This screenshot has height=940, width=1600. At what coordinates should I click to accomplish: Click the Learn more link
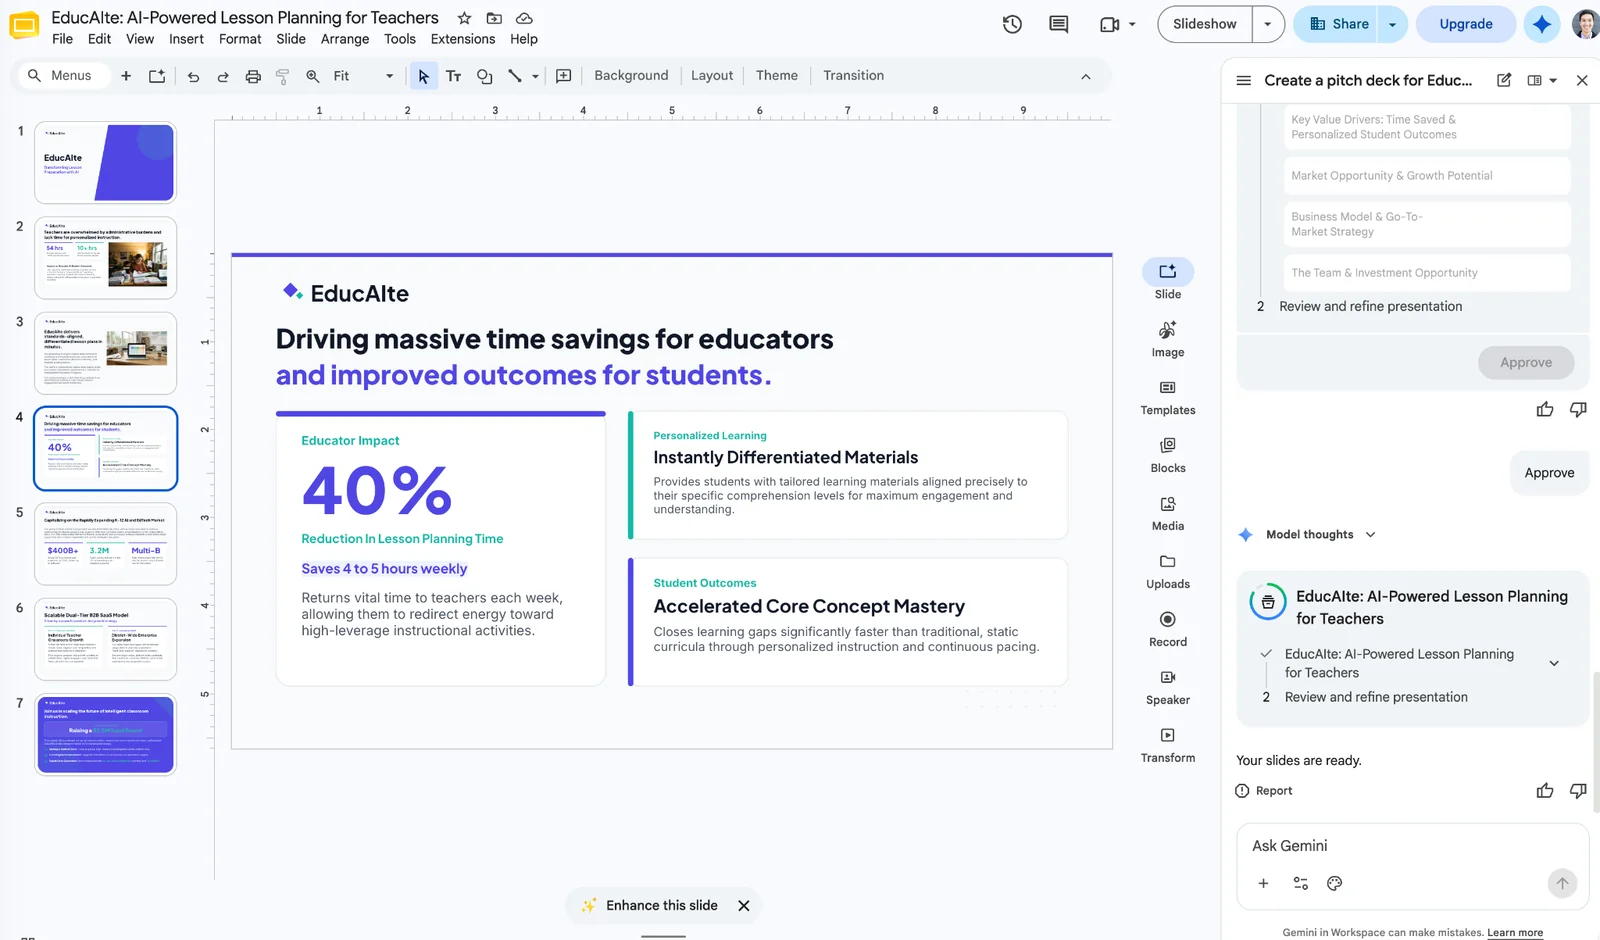1515,932
